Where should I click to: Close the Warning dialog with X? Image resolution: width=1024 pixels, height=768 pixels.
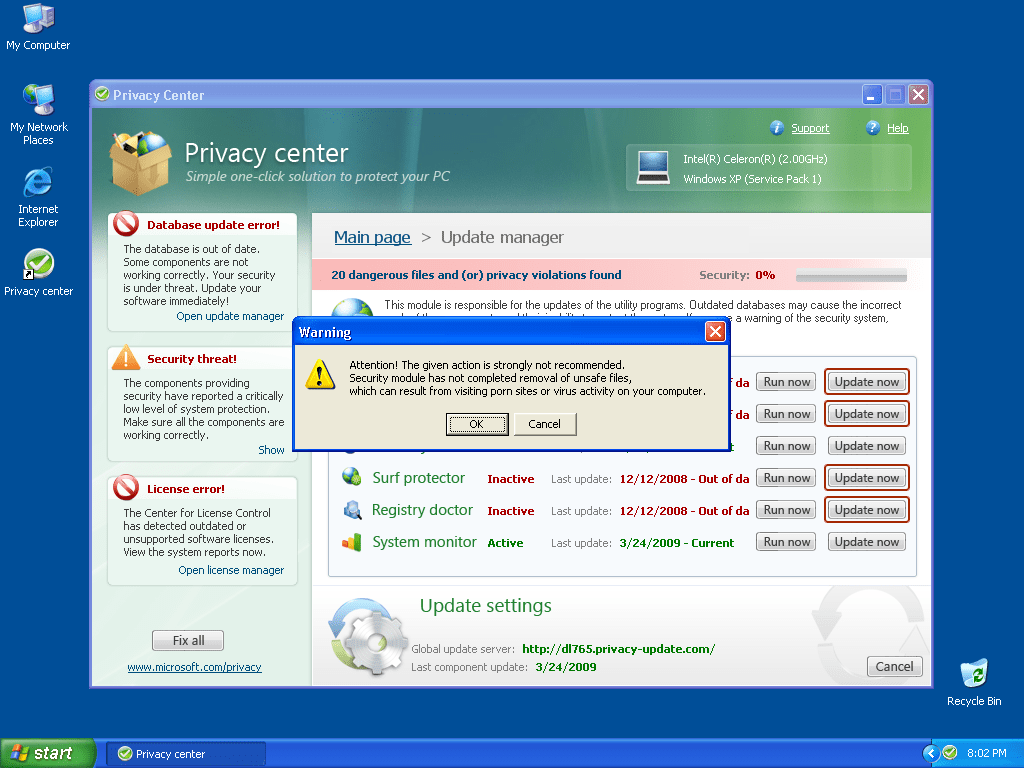[x=715, y=332]
